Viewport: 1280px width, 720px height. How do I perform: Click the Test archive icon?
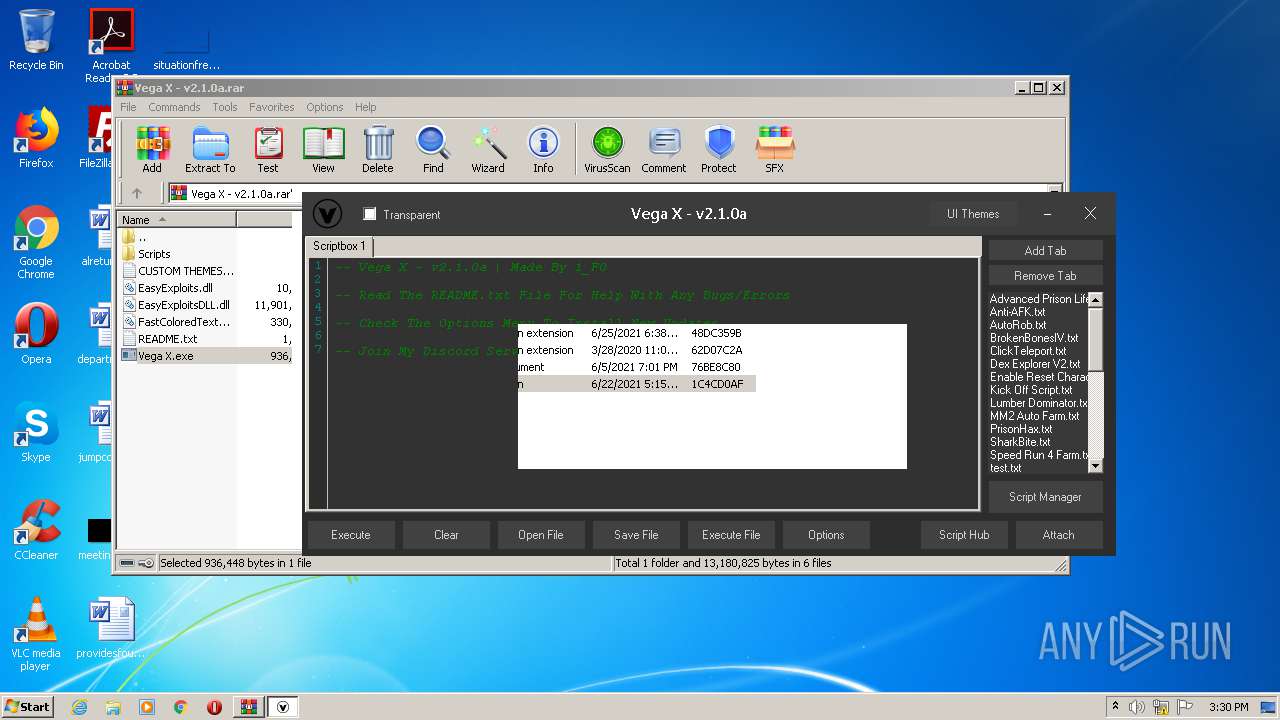(x=268, y=150)
